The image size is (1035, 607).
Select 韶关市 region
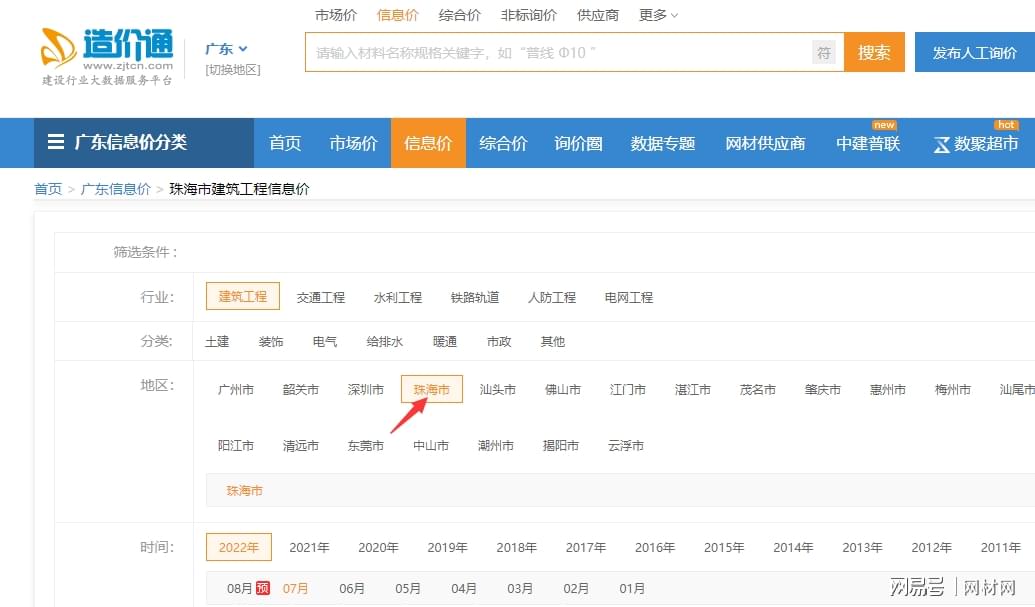click(300, 390)
